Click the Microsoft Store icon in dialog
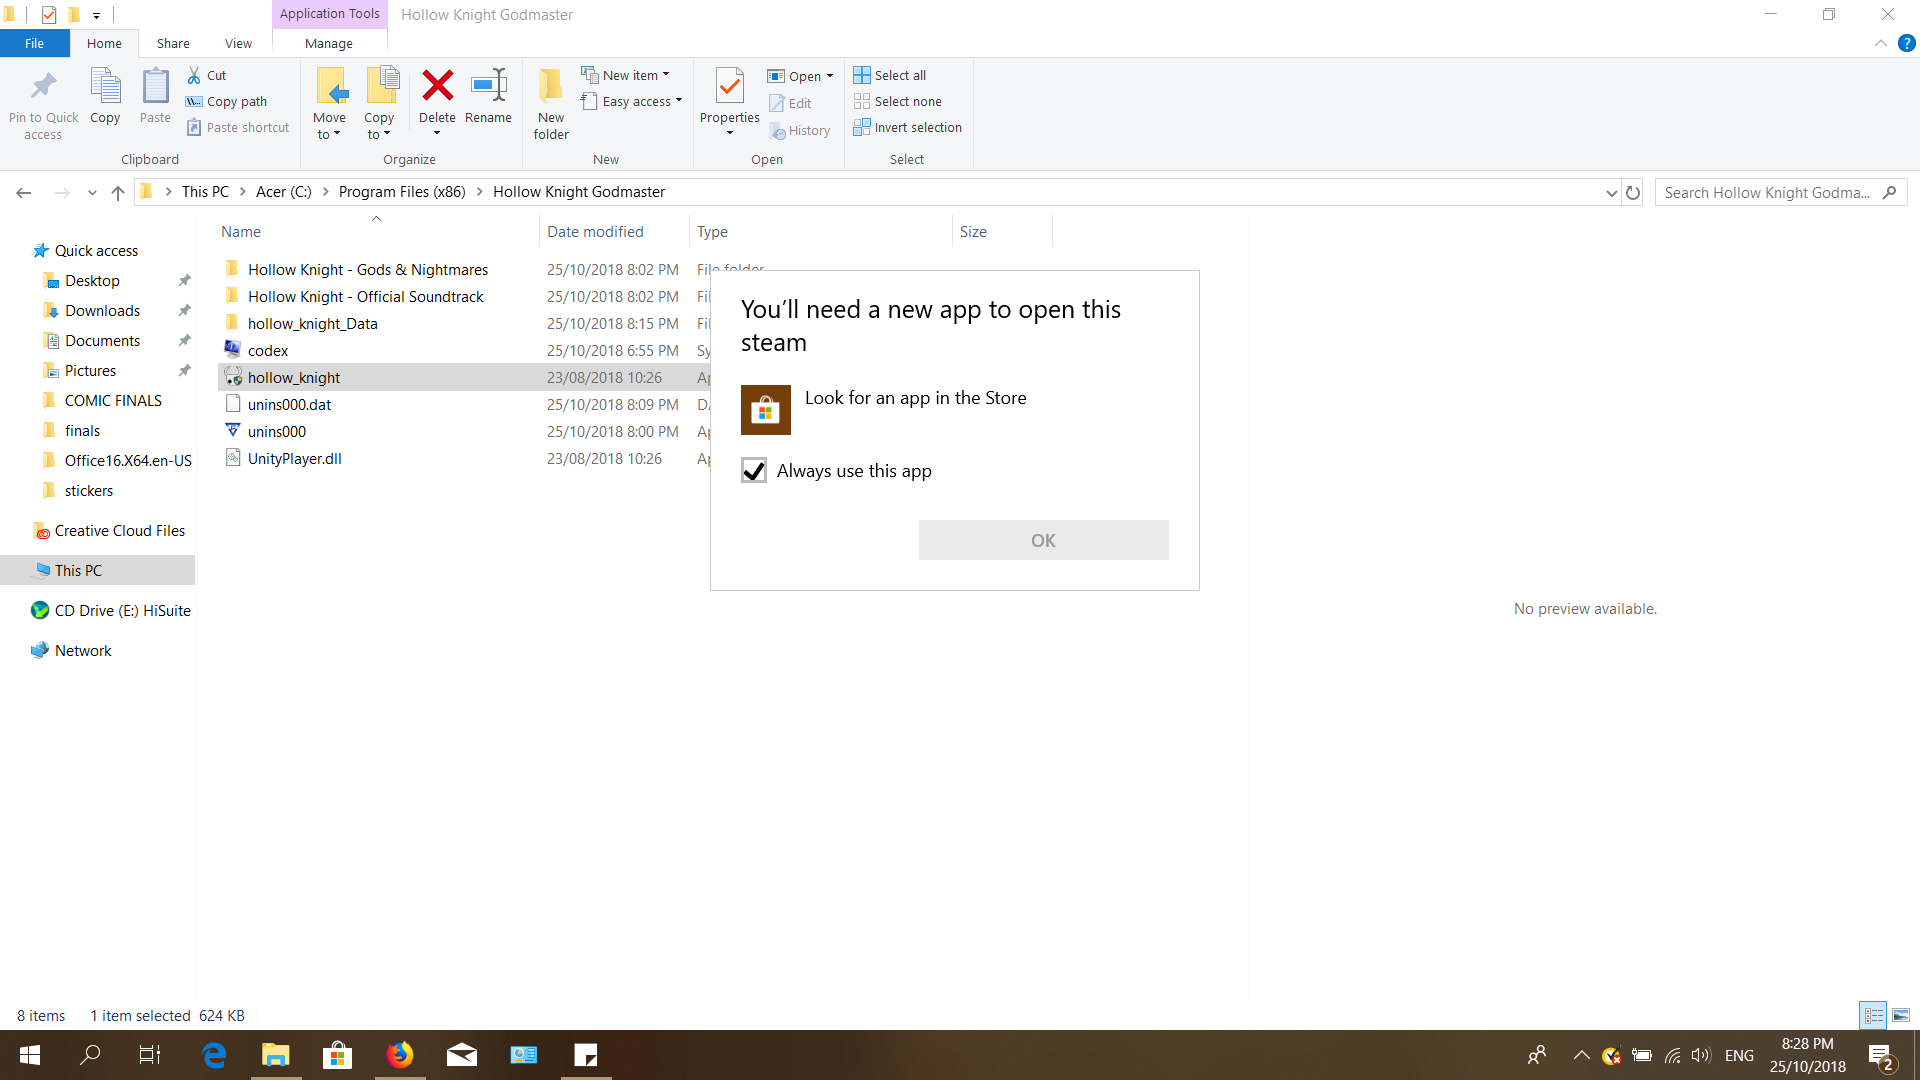The height and width of the screenshot is (1080, 1920). [765, 410]
